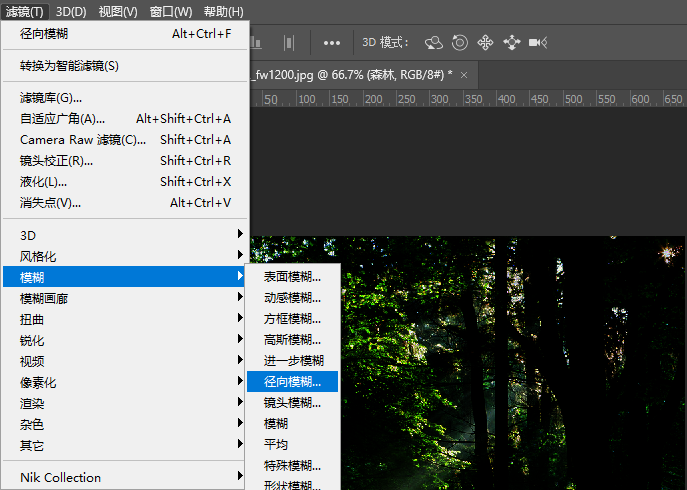Click the distribute spacing icon near dots

(x=289, y=43)
